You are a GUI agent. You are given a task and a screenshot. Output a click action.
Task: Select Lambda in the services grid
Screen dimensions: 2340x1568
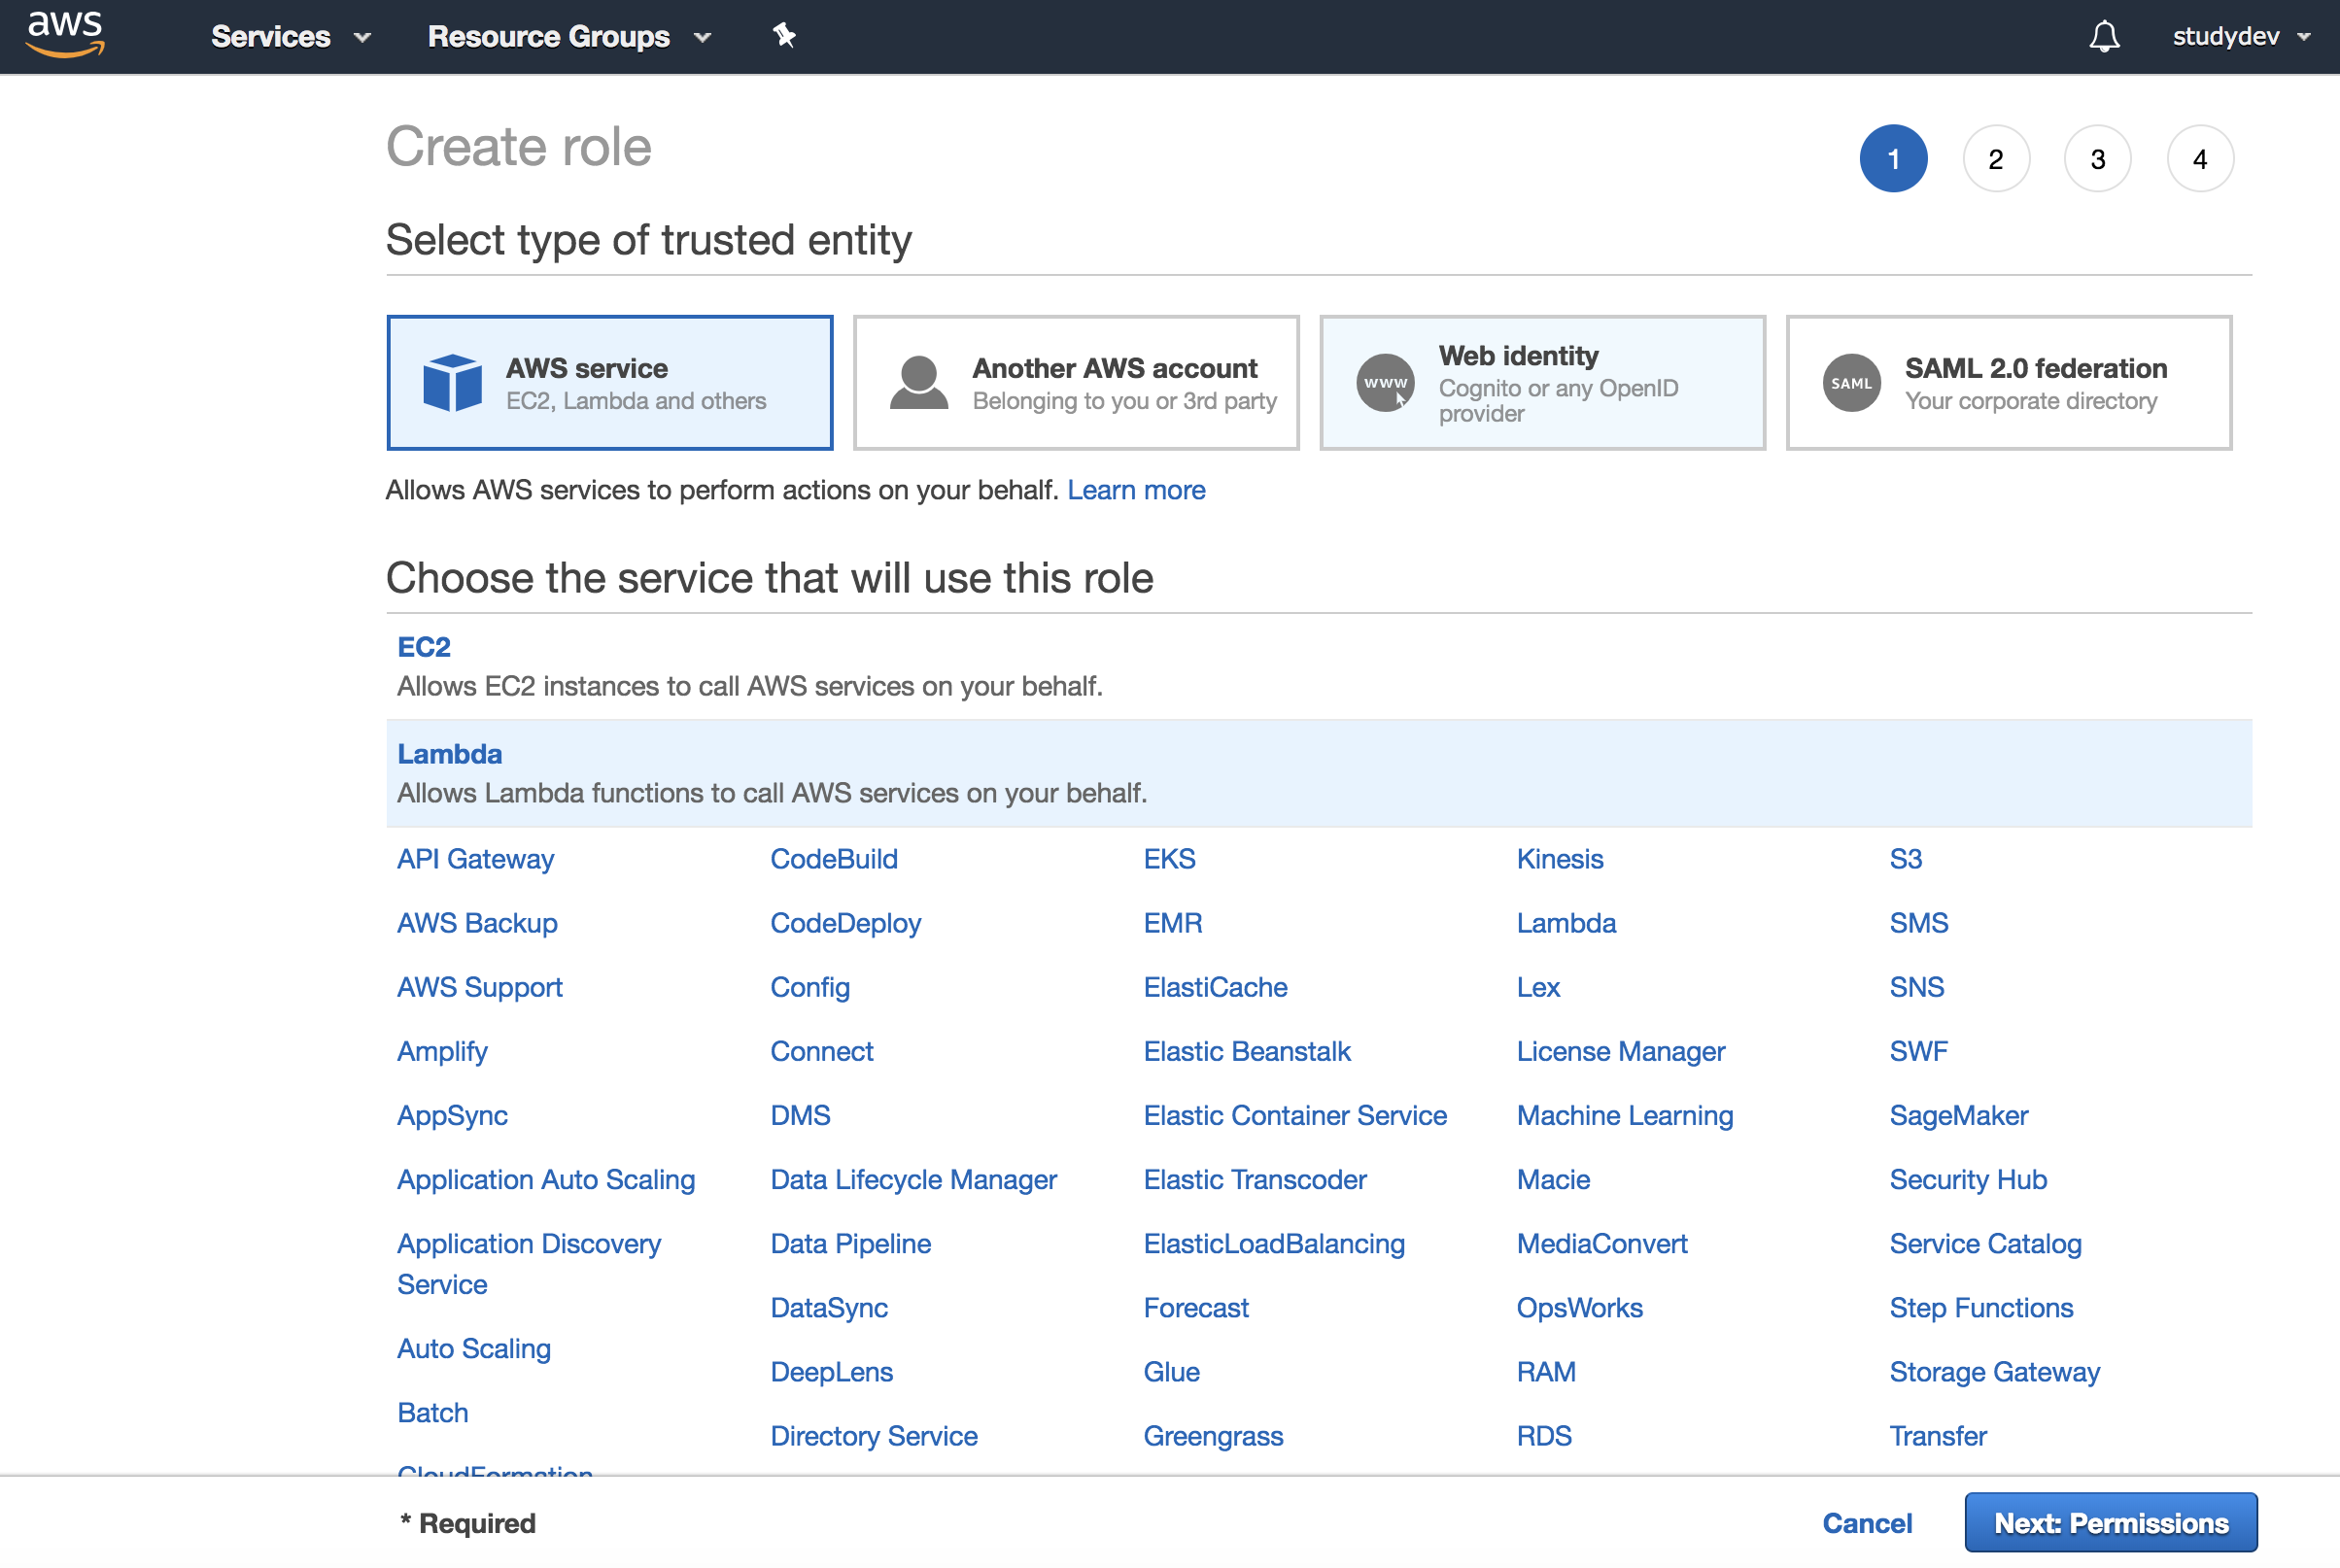pos(1566,923)
